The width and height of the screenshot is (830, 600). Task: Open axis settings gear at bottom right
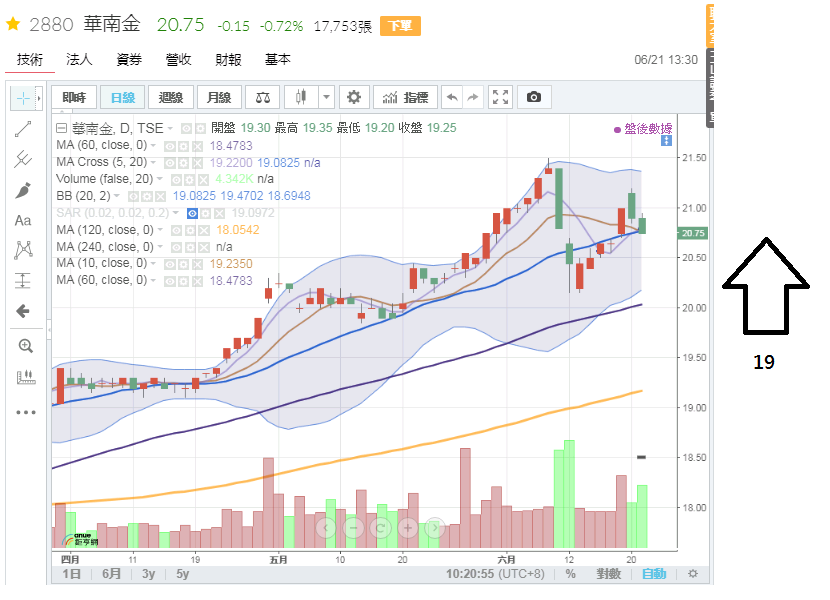[692, 574]
